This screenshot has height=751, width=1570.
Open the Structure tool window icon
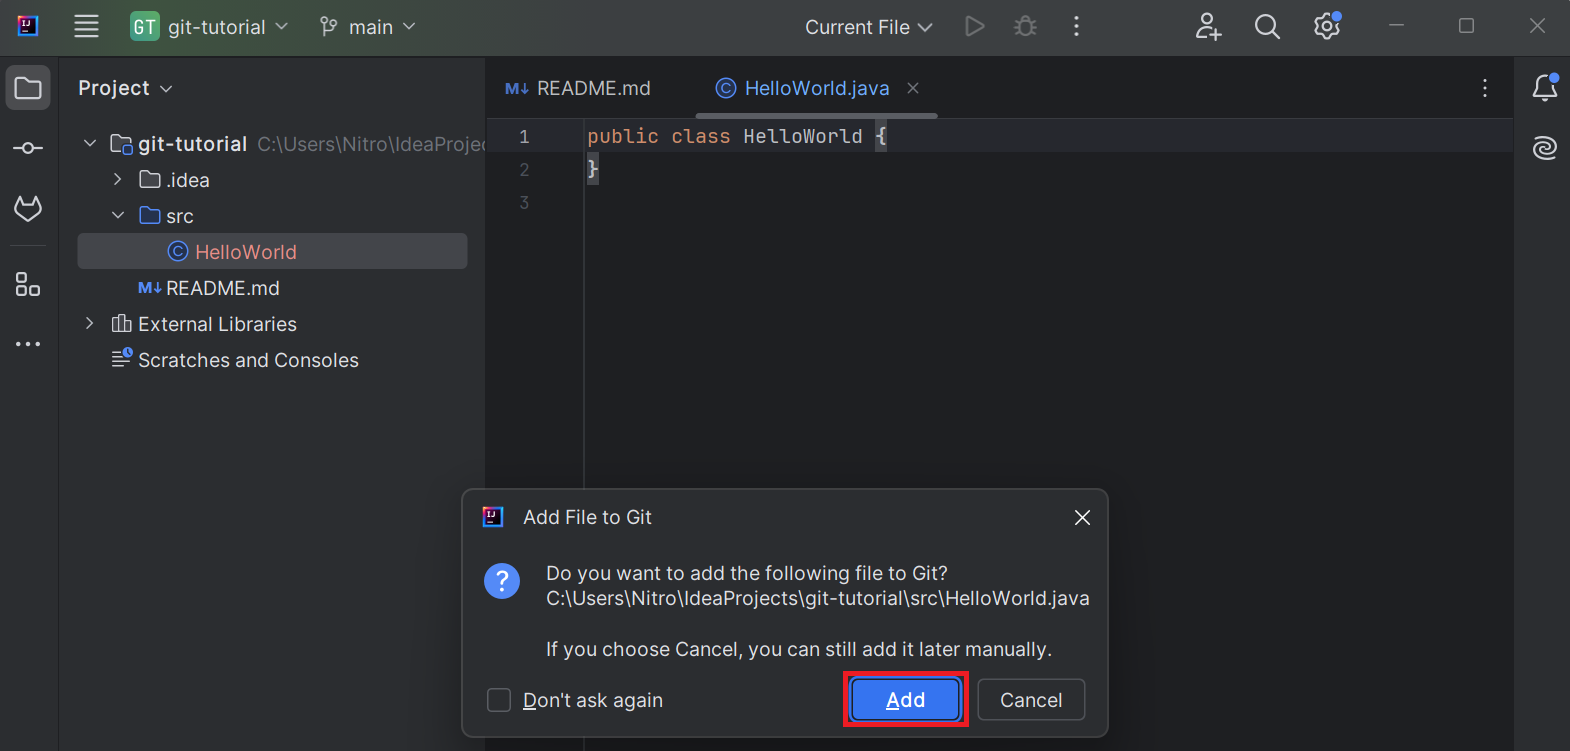[28, 285]
